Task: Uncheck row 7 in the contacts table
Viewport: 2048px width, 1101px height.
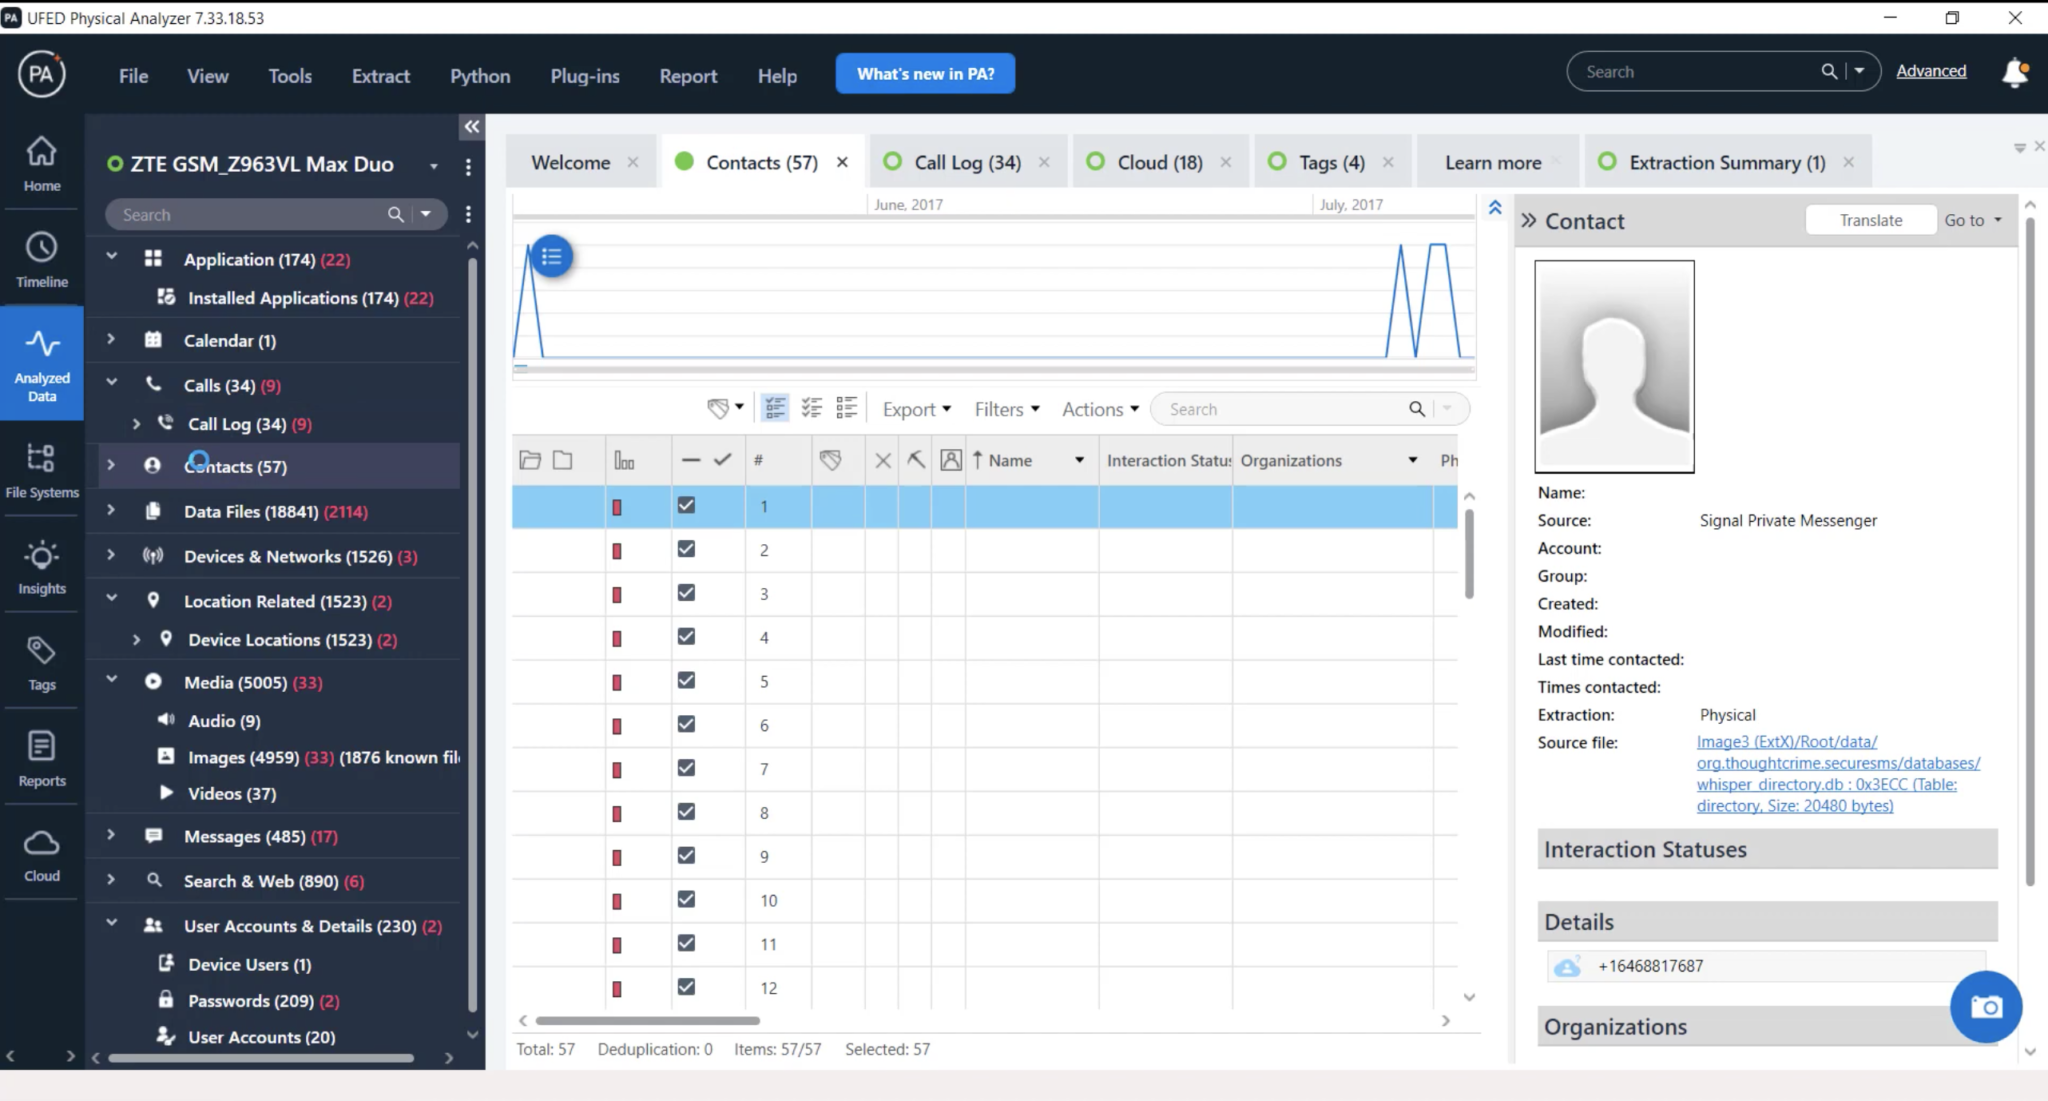Action: click(x=686, y=767)
